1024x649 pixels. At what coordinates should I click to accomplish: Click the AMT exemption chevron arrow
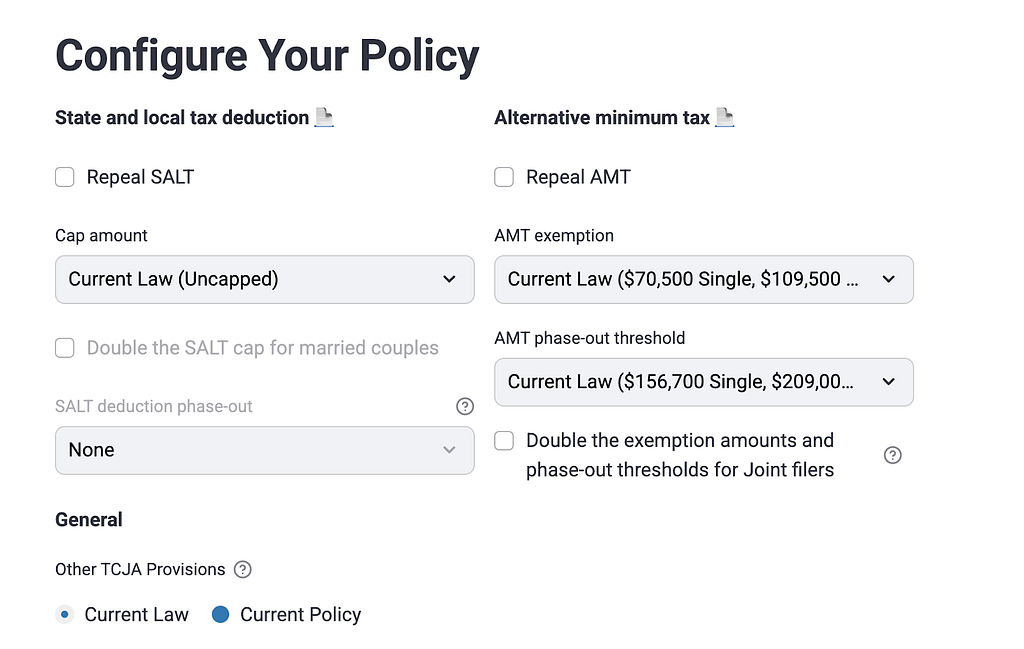[x=889, y=279]
